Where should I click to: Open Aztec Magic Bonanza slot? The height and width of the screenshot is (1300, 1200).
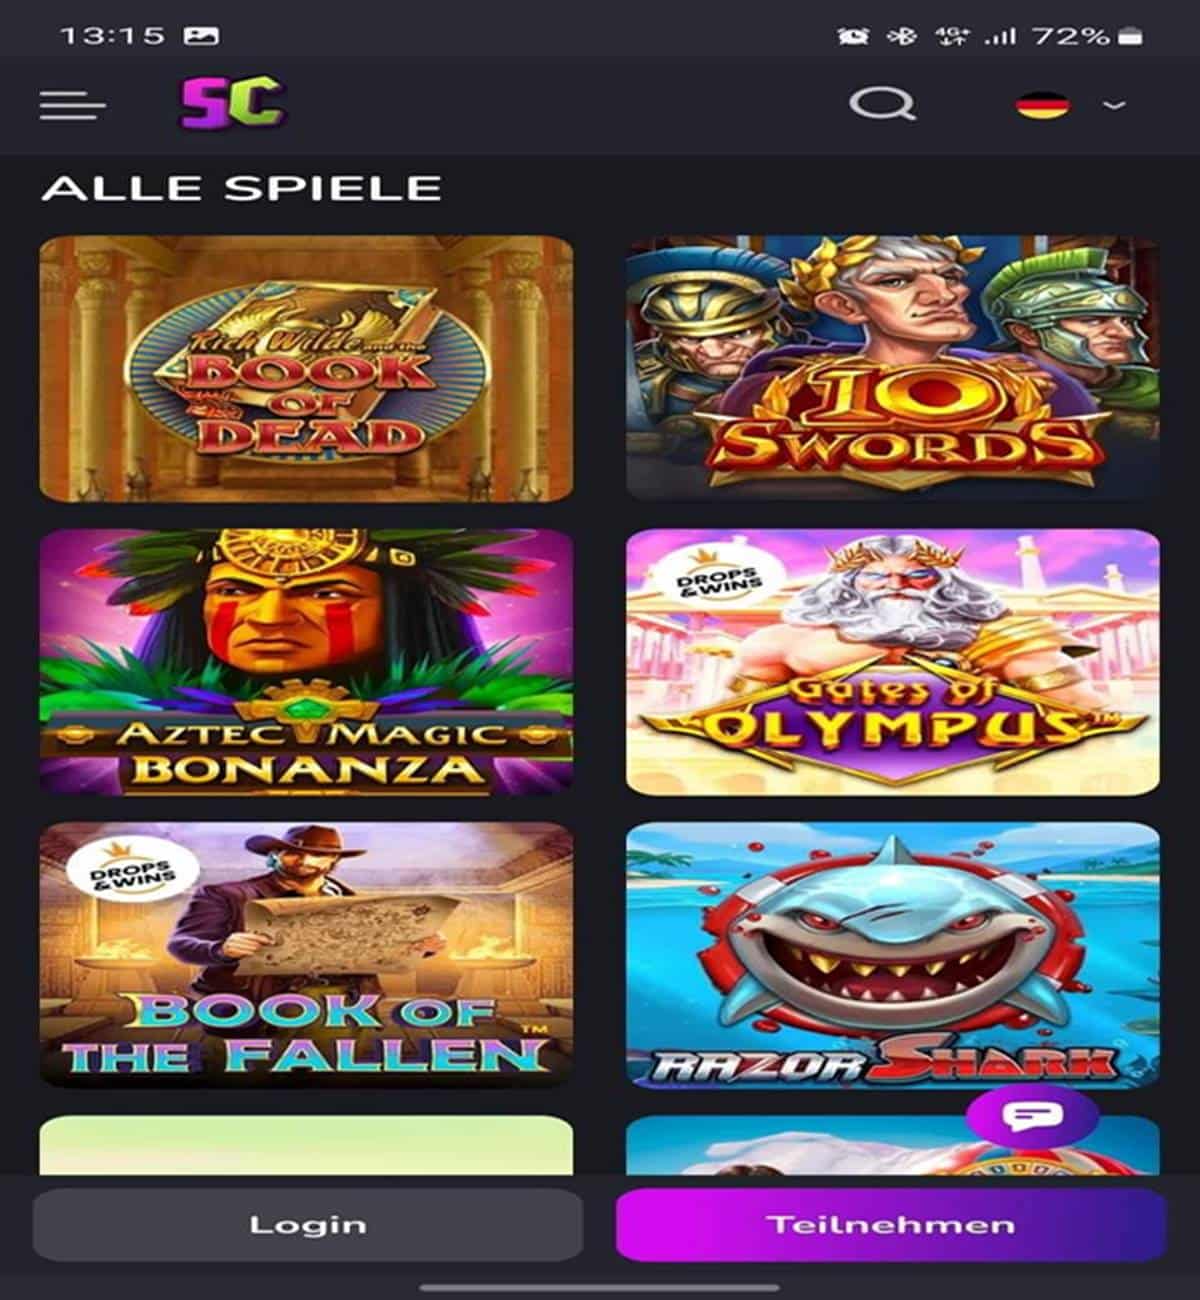tap(306, 662)
